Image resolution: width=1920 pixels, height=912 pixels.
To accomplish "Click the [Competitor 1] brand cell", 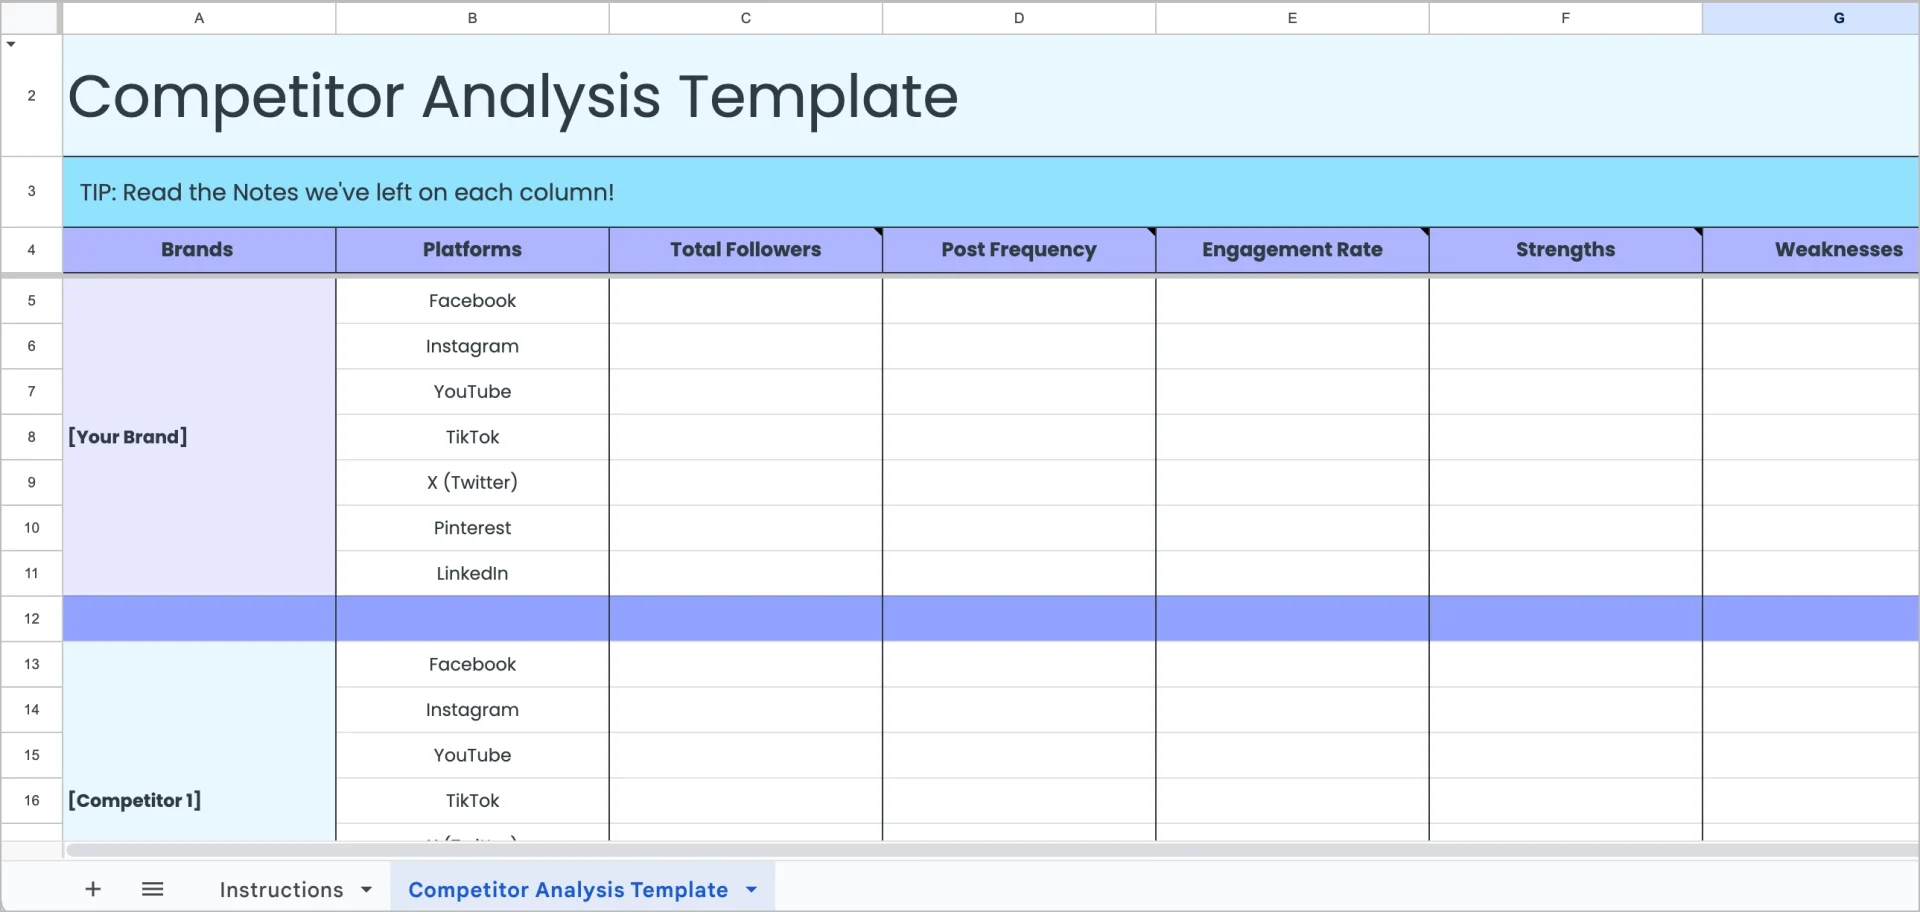I will point(199,800).
